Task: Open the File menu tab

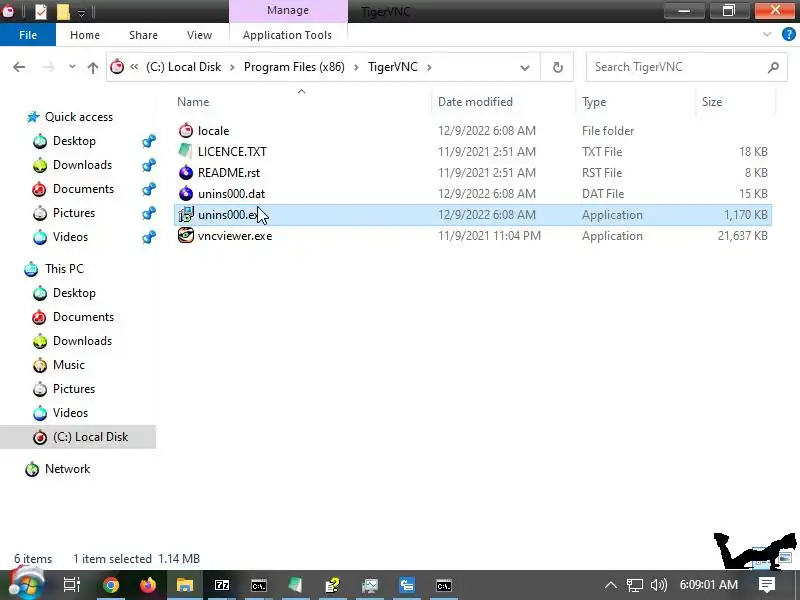Action: pos(28,35)
